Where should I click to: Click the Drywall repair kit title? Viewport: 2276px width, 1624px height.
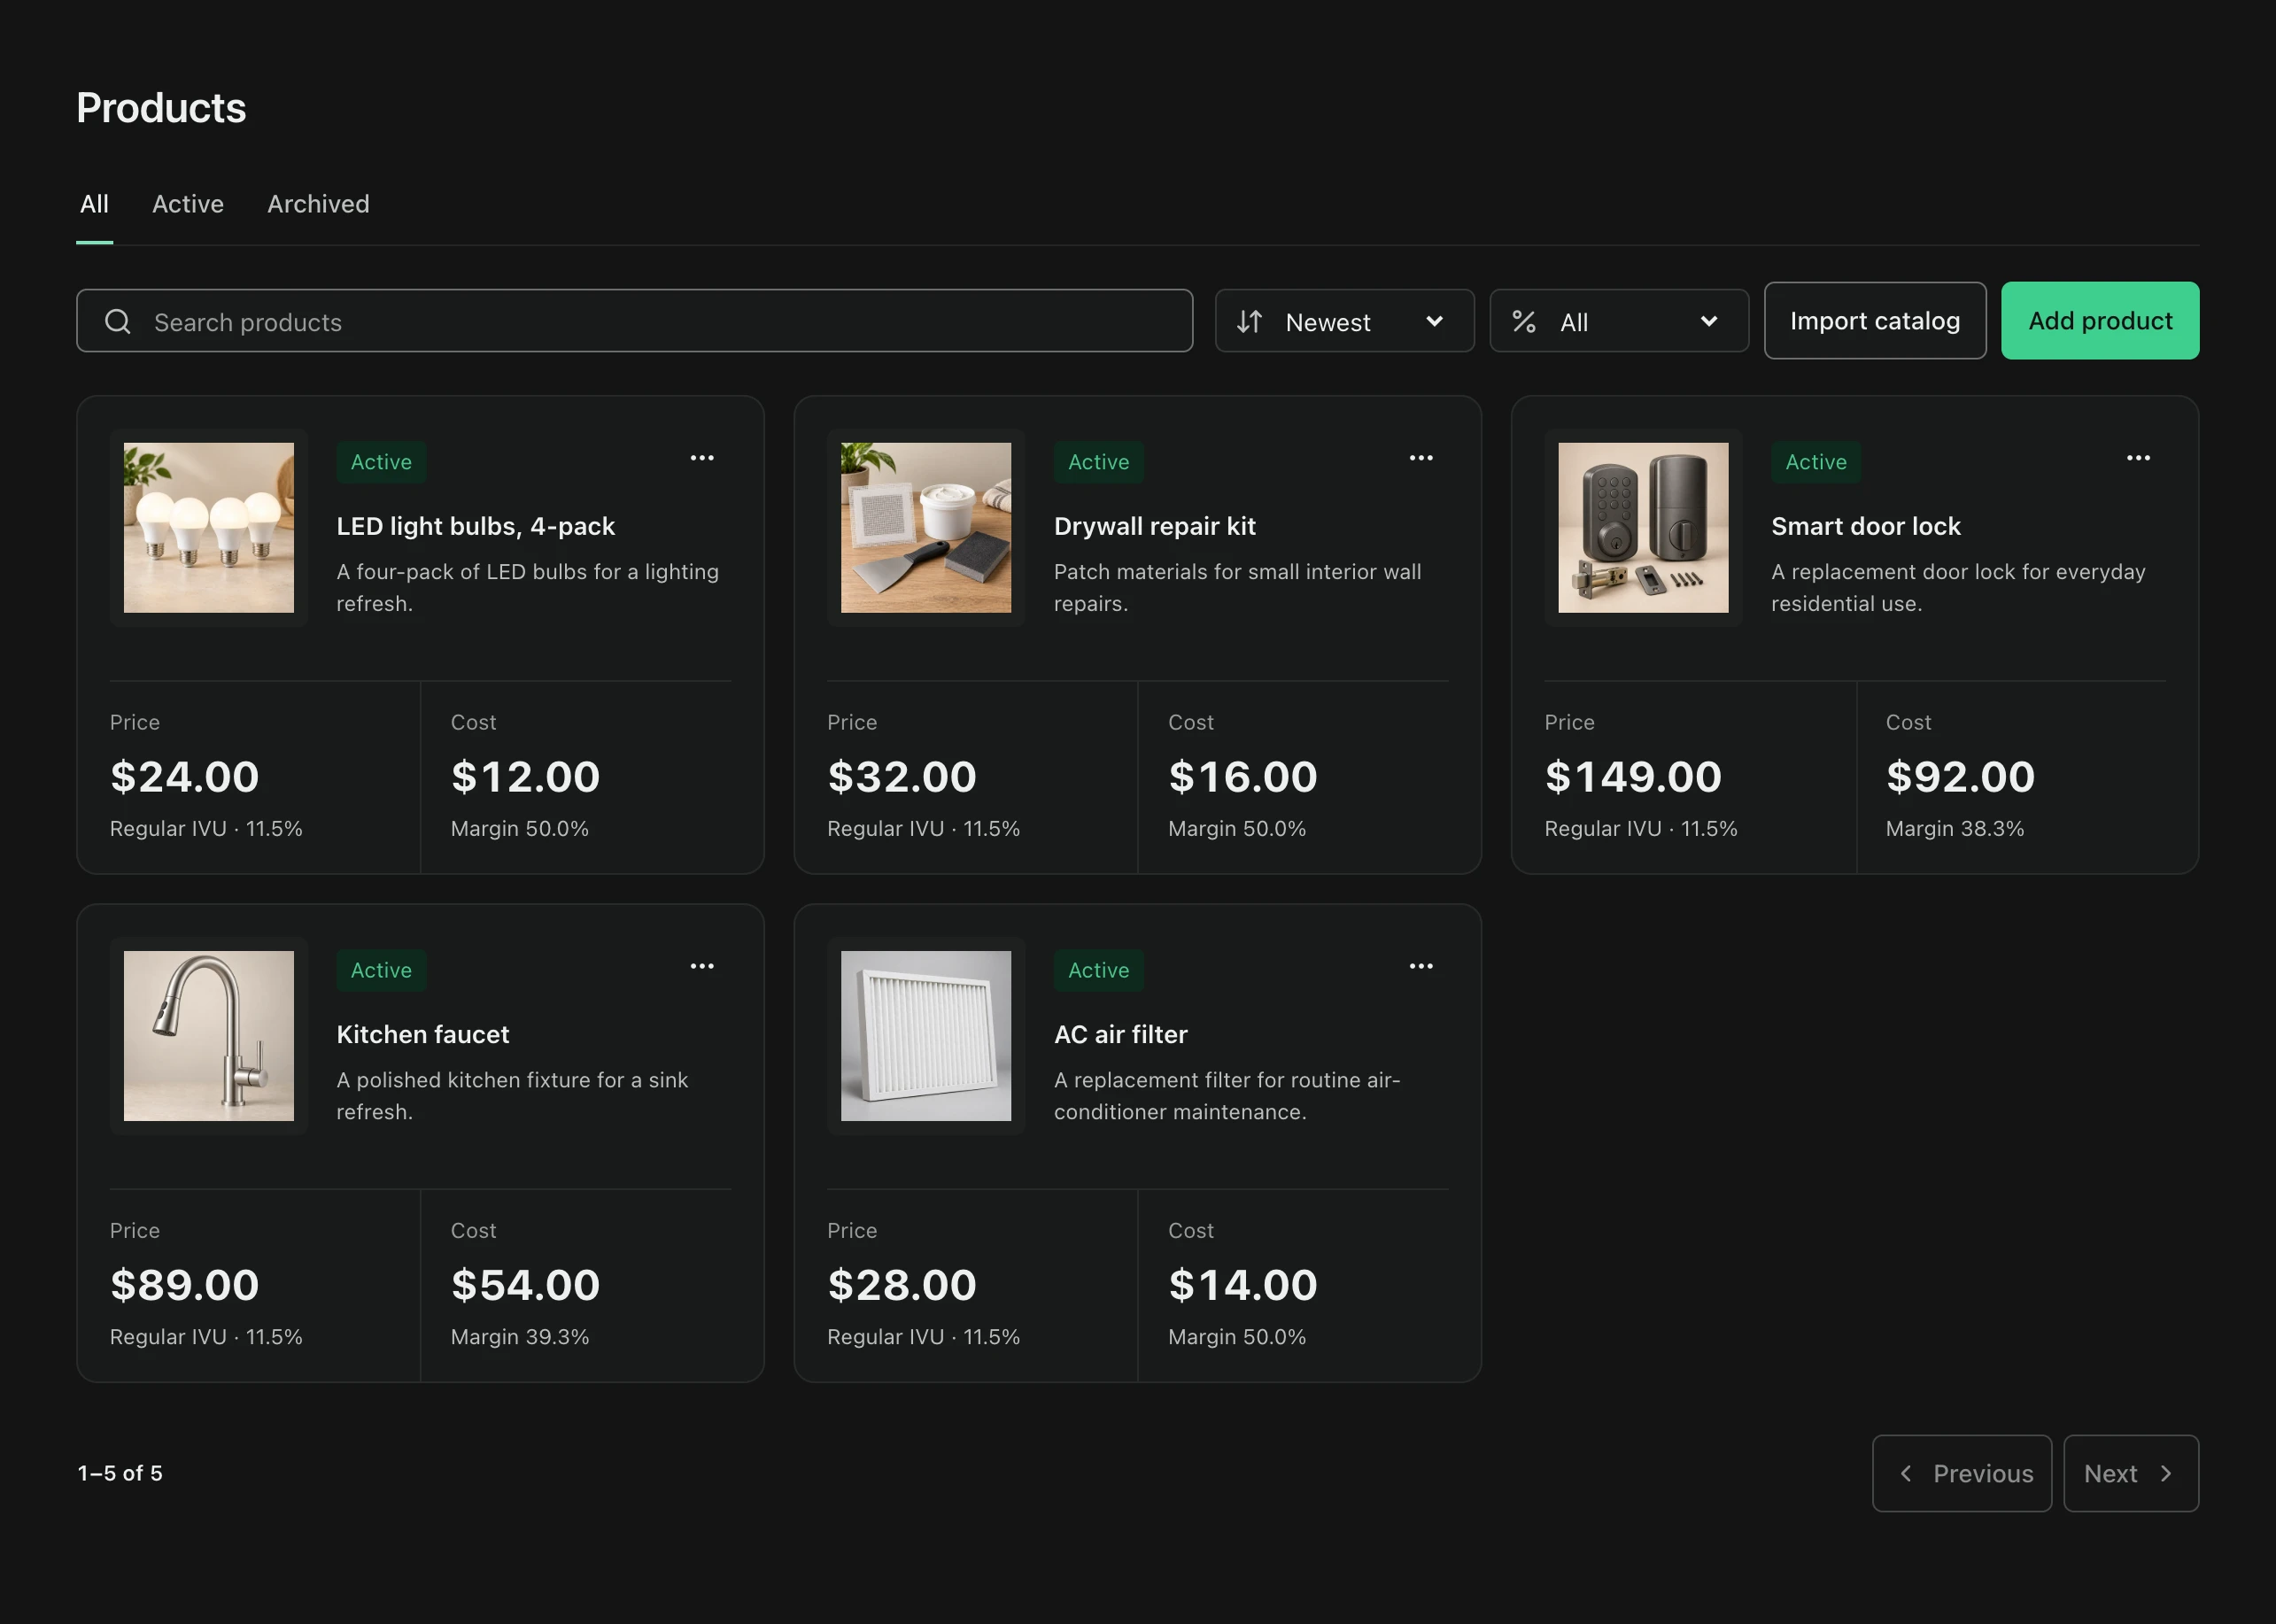click(x=1155, y=526)
